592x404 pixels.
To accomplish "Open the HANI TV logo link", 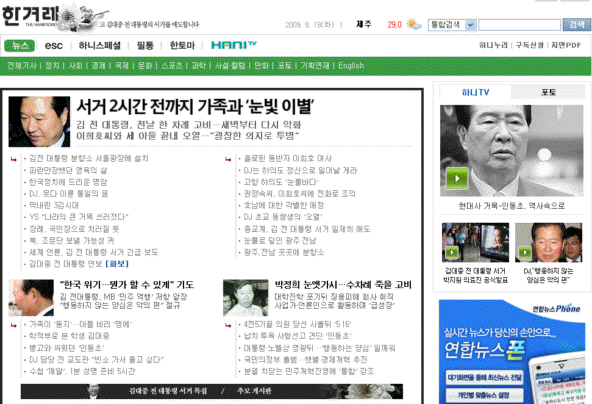I will tap(233, 45).
